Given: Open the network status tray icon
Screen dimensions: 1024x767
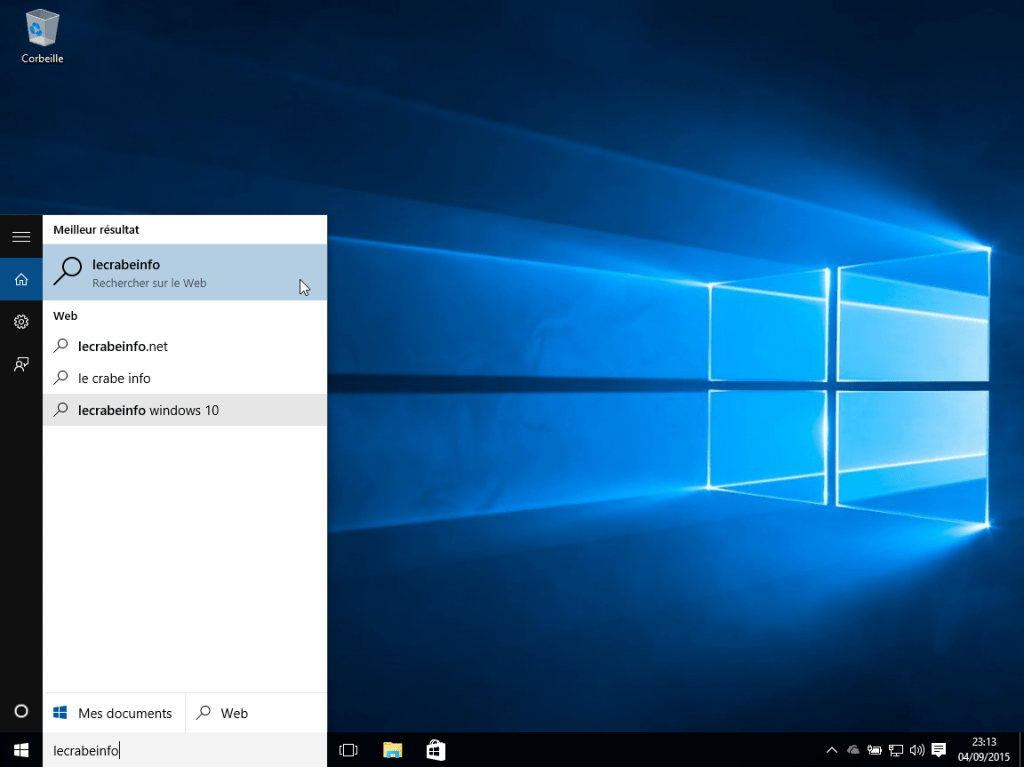Looking at the screenshot, I should click(x=895, y=750).
